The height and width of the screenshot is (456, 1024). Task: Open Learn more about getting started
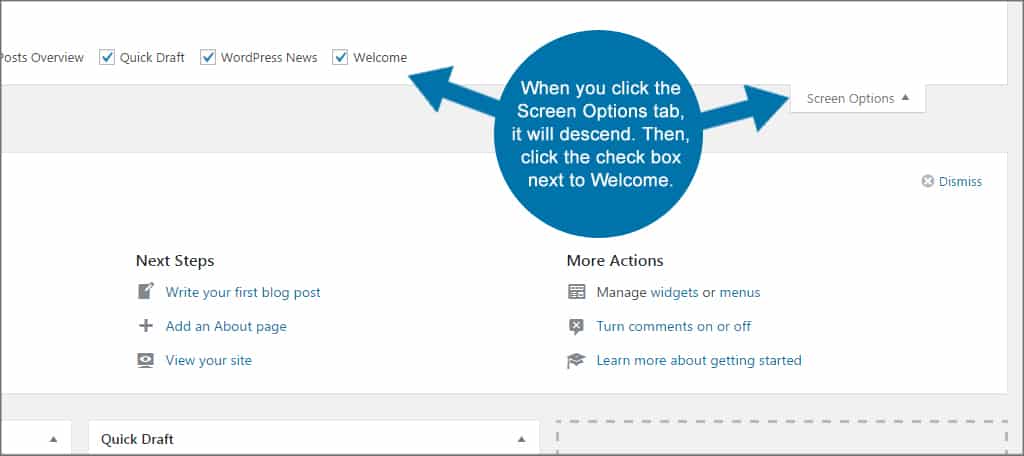[x=699, y=360]
